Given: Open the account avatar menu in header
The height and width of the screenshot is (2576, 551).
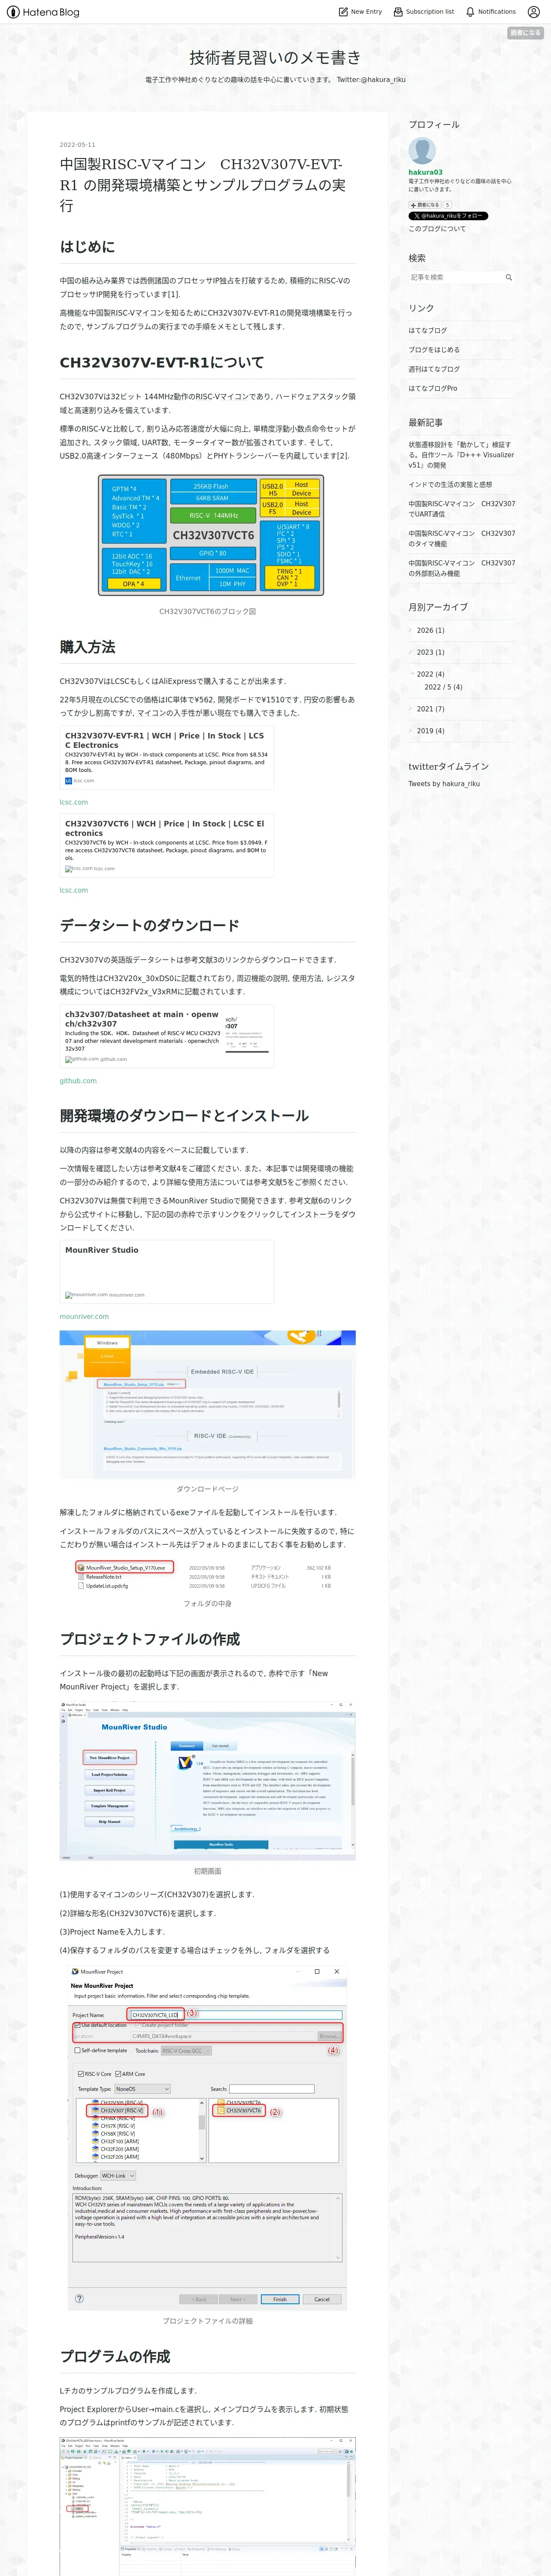Looking at the screenshot, I should pyautogui.click(x=533, y=12).
